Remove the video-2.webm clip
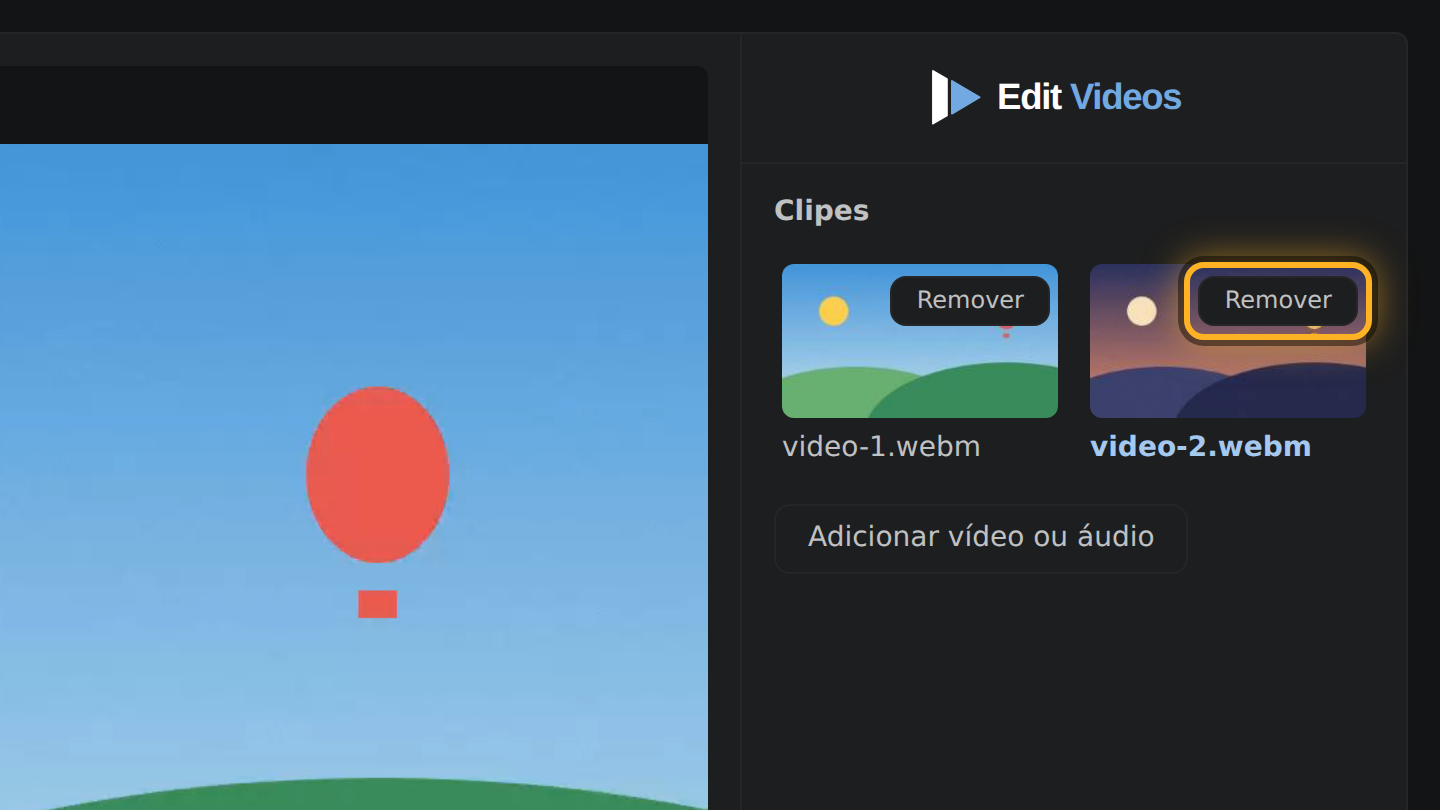 (1278, 300)
